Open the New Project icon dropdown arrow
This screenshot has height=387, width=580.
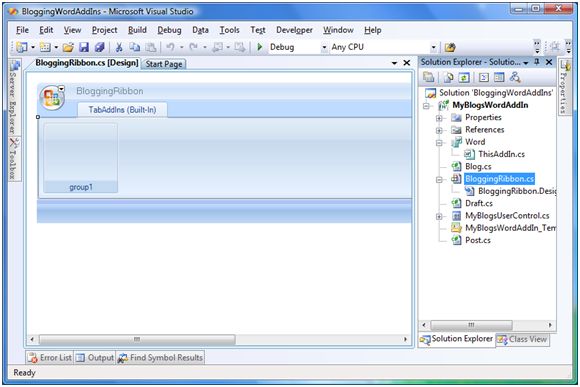[33, 47]
